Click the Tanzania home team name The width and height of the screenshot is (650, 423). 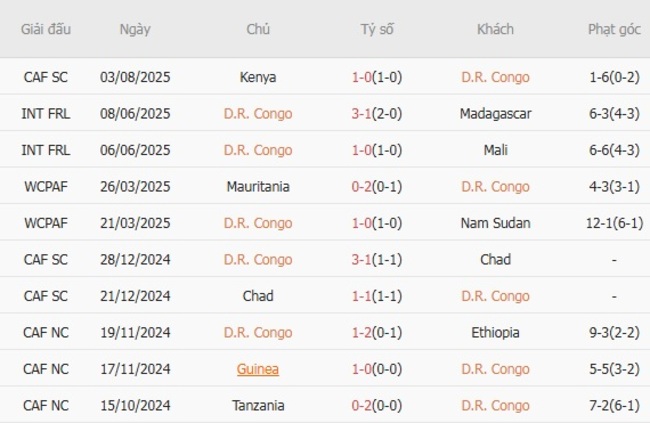coord(258,406)
